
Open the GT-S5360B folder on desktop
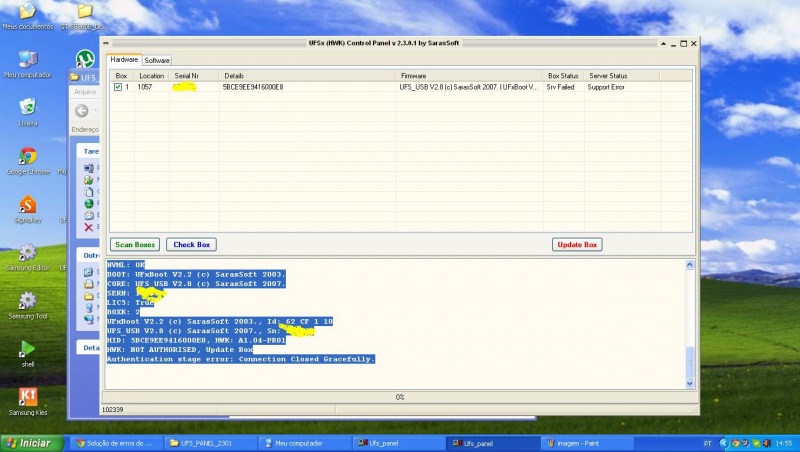[85, 15]
